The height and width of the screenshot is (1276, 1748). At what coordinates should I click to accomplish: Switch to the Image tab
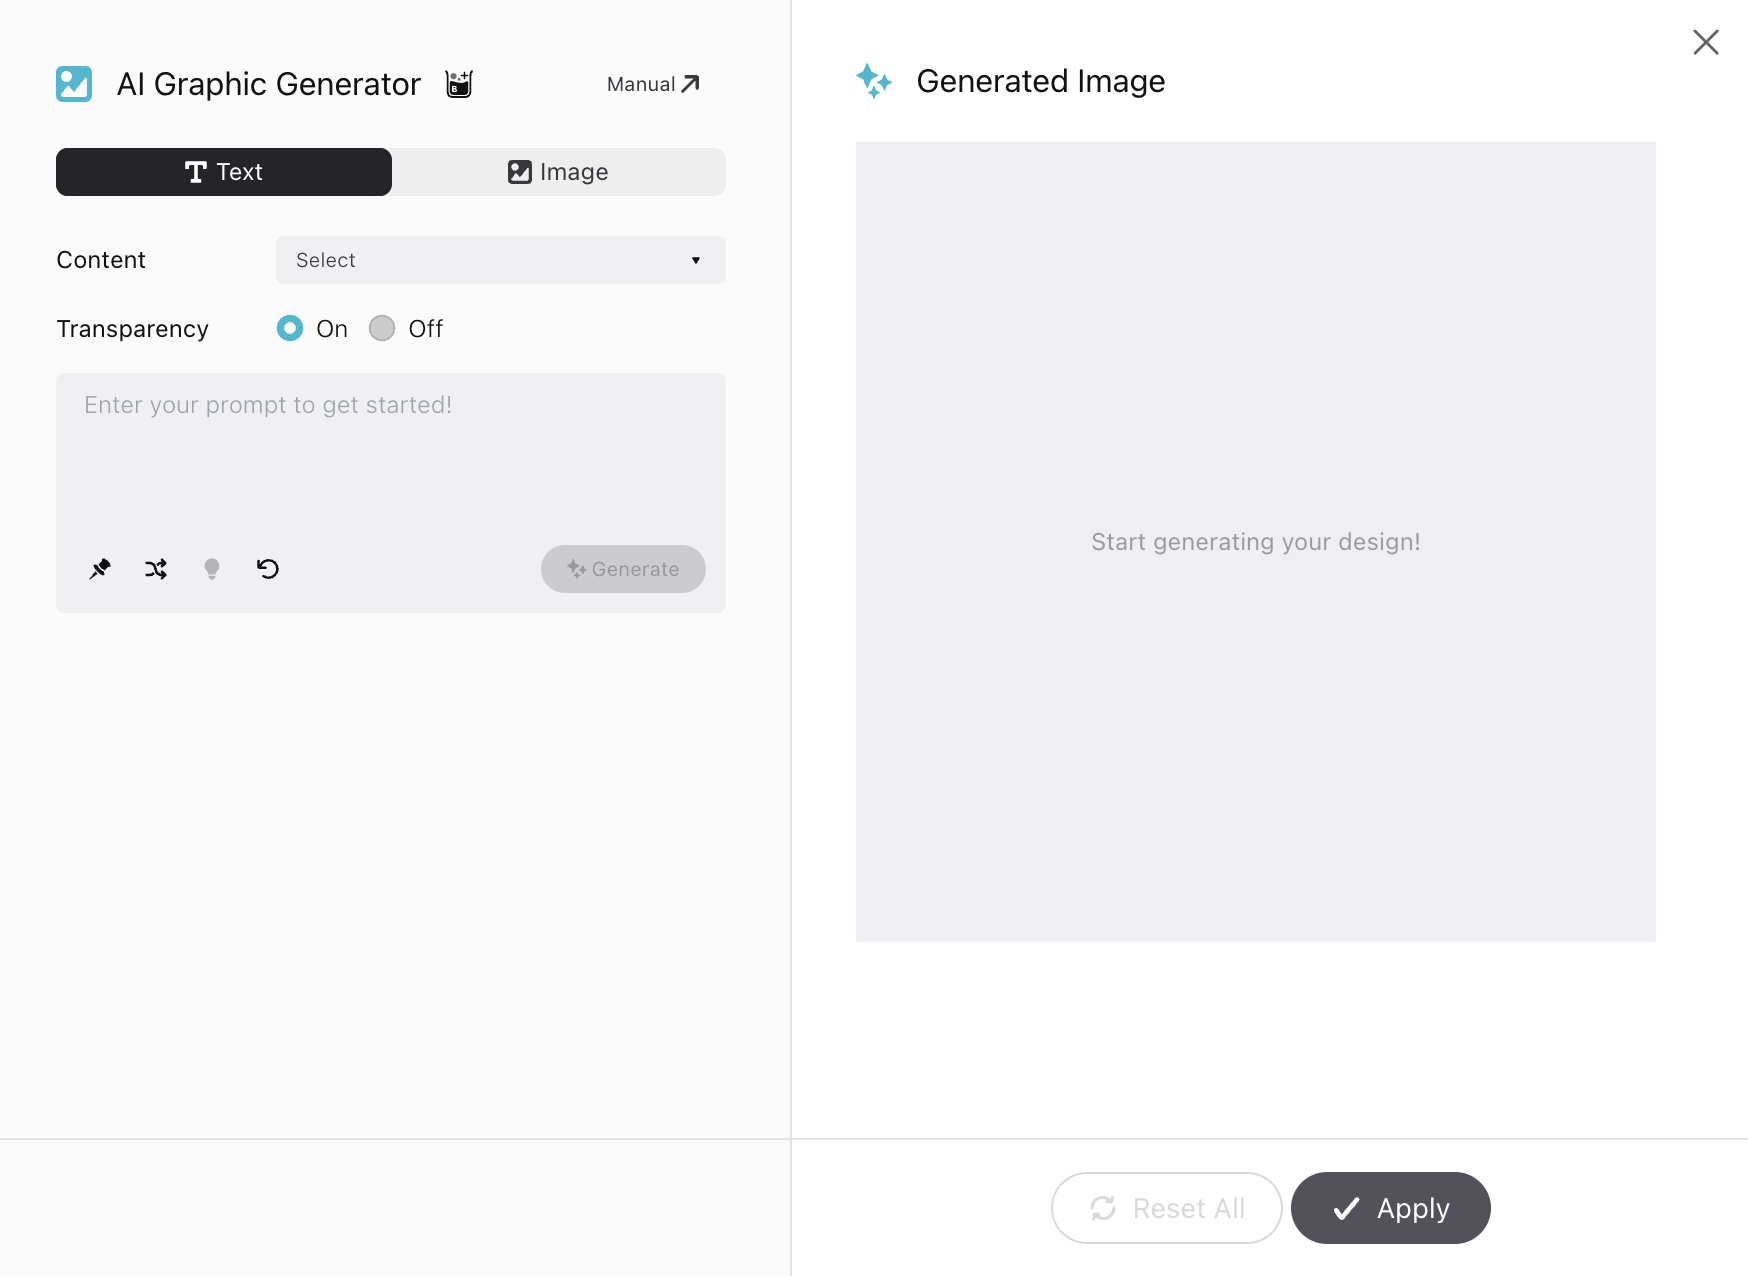558,171
